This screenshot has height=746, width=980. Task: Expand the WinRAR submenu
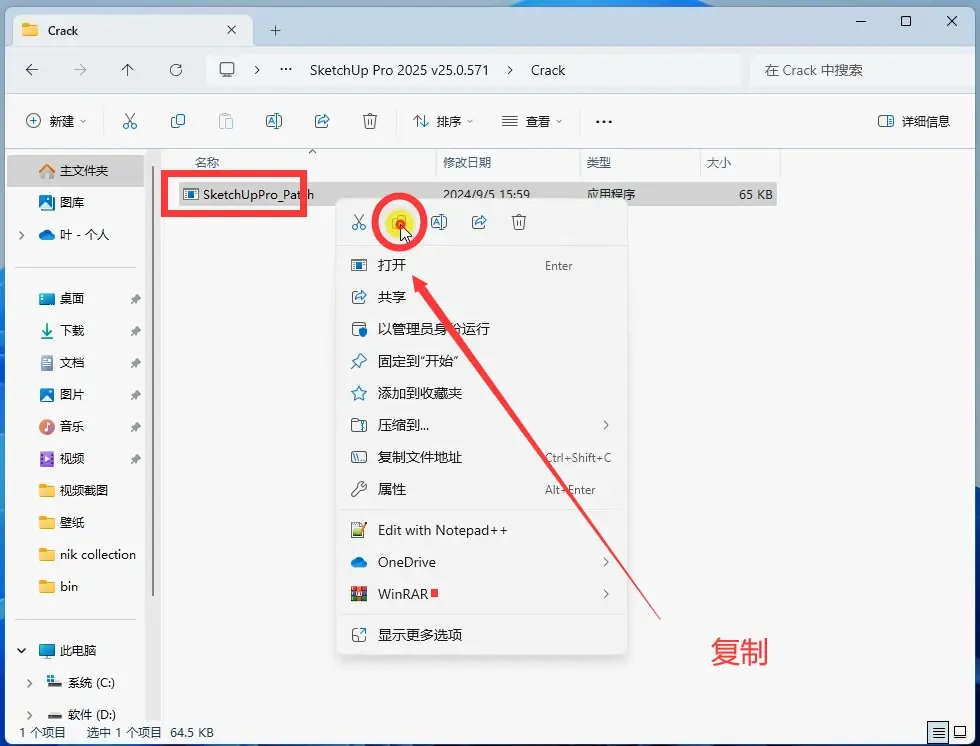[x=606, y=594]
